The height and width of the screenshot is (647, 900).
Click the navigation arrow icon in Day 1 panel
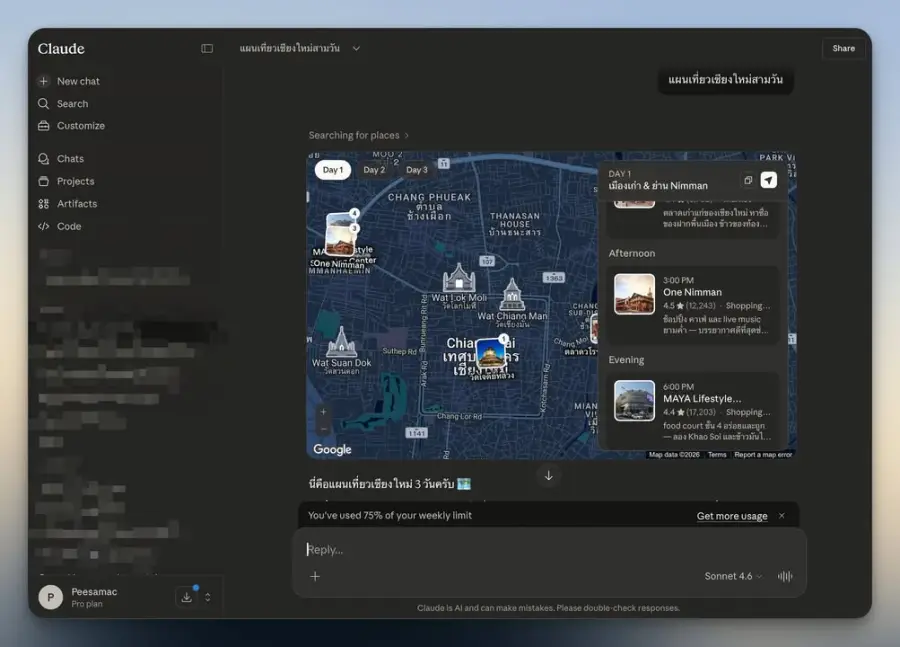pyautogui.click(x=769, y=180)
